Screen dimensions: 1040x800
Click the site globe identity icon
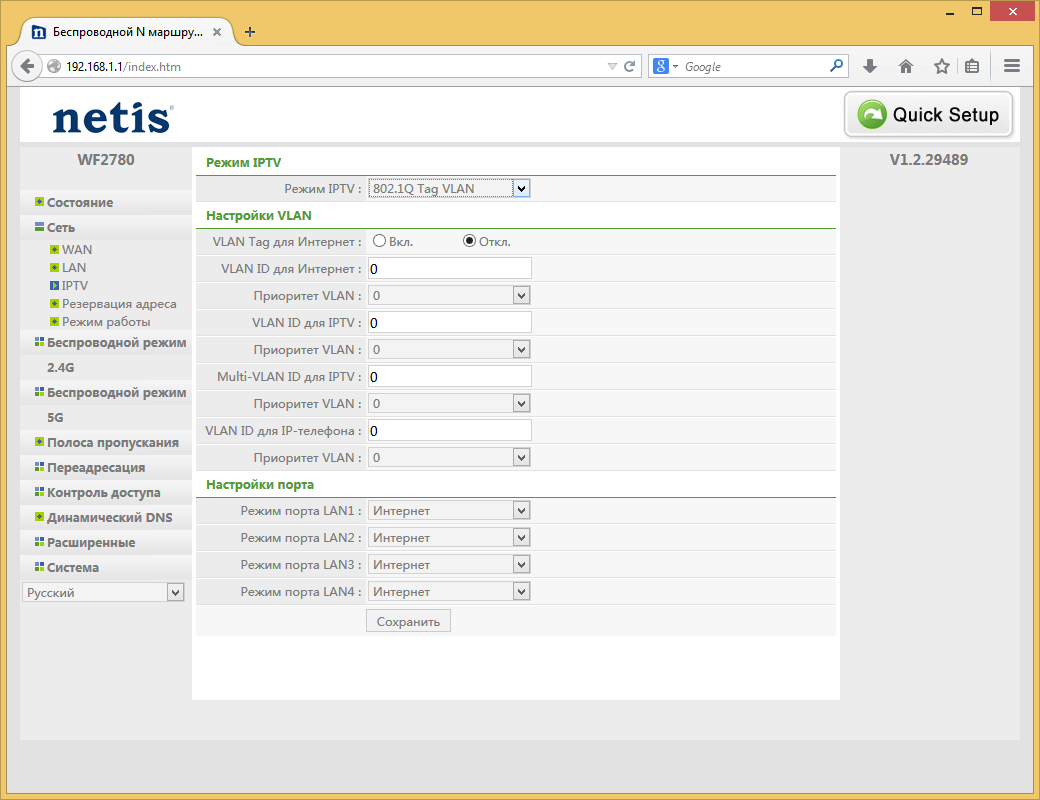pos(54,66)
